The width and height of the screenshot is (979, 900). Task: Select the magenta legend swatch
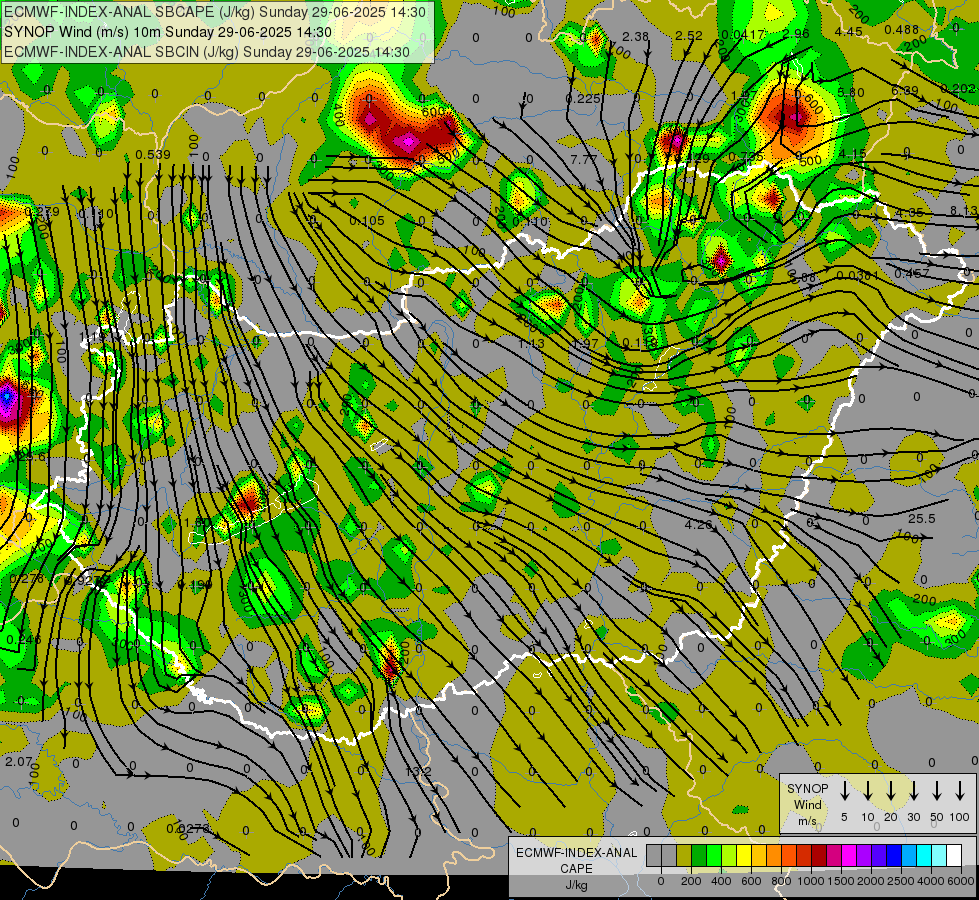[x=849, y=856]
